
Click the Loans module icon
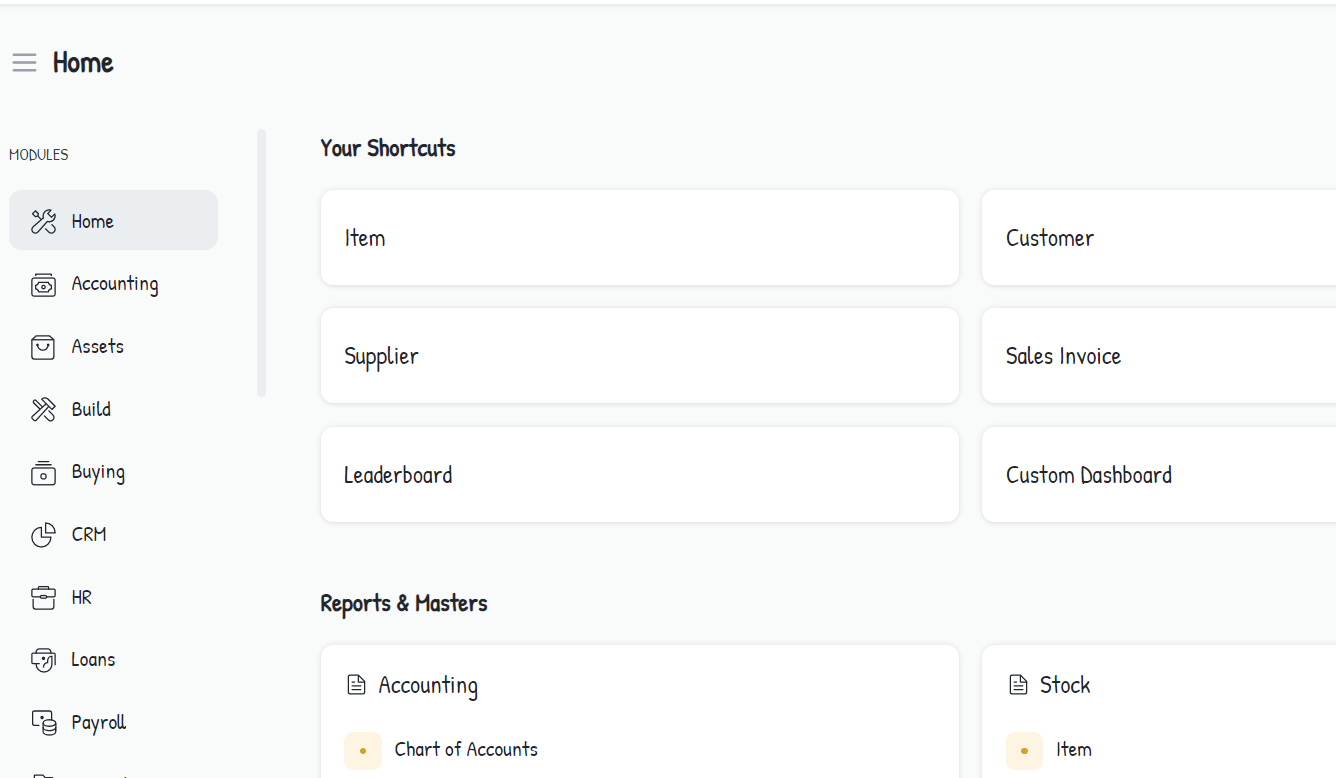[x=43, y=660]
